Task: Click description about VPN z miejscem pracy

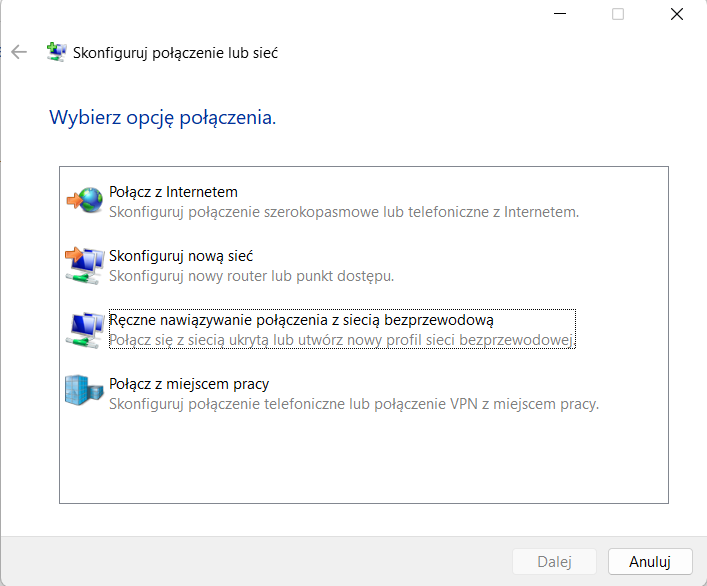Action: pyautogui.click(x=354, y=404)
